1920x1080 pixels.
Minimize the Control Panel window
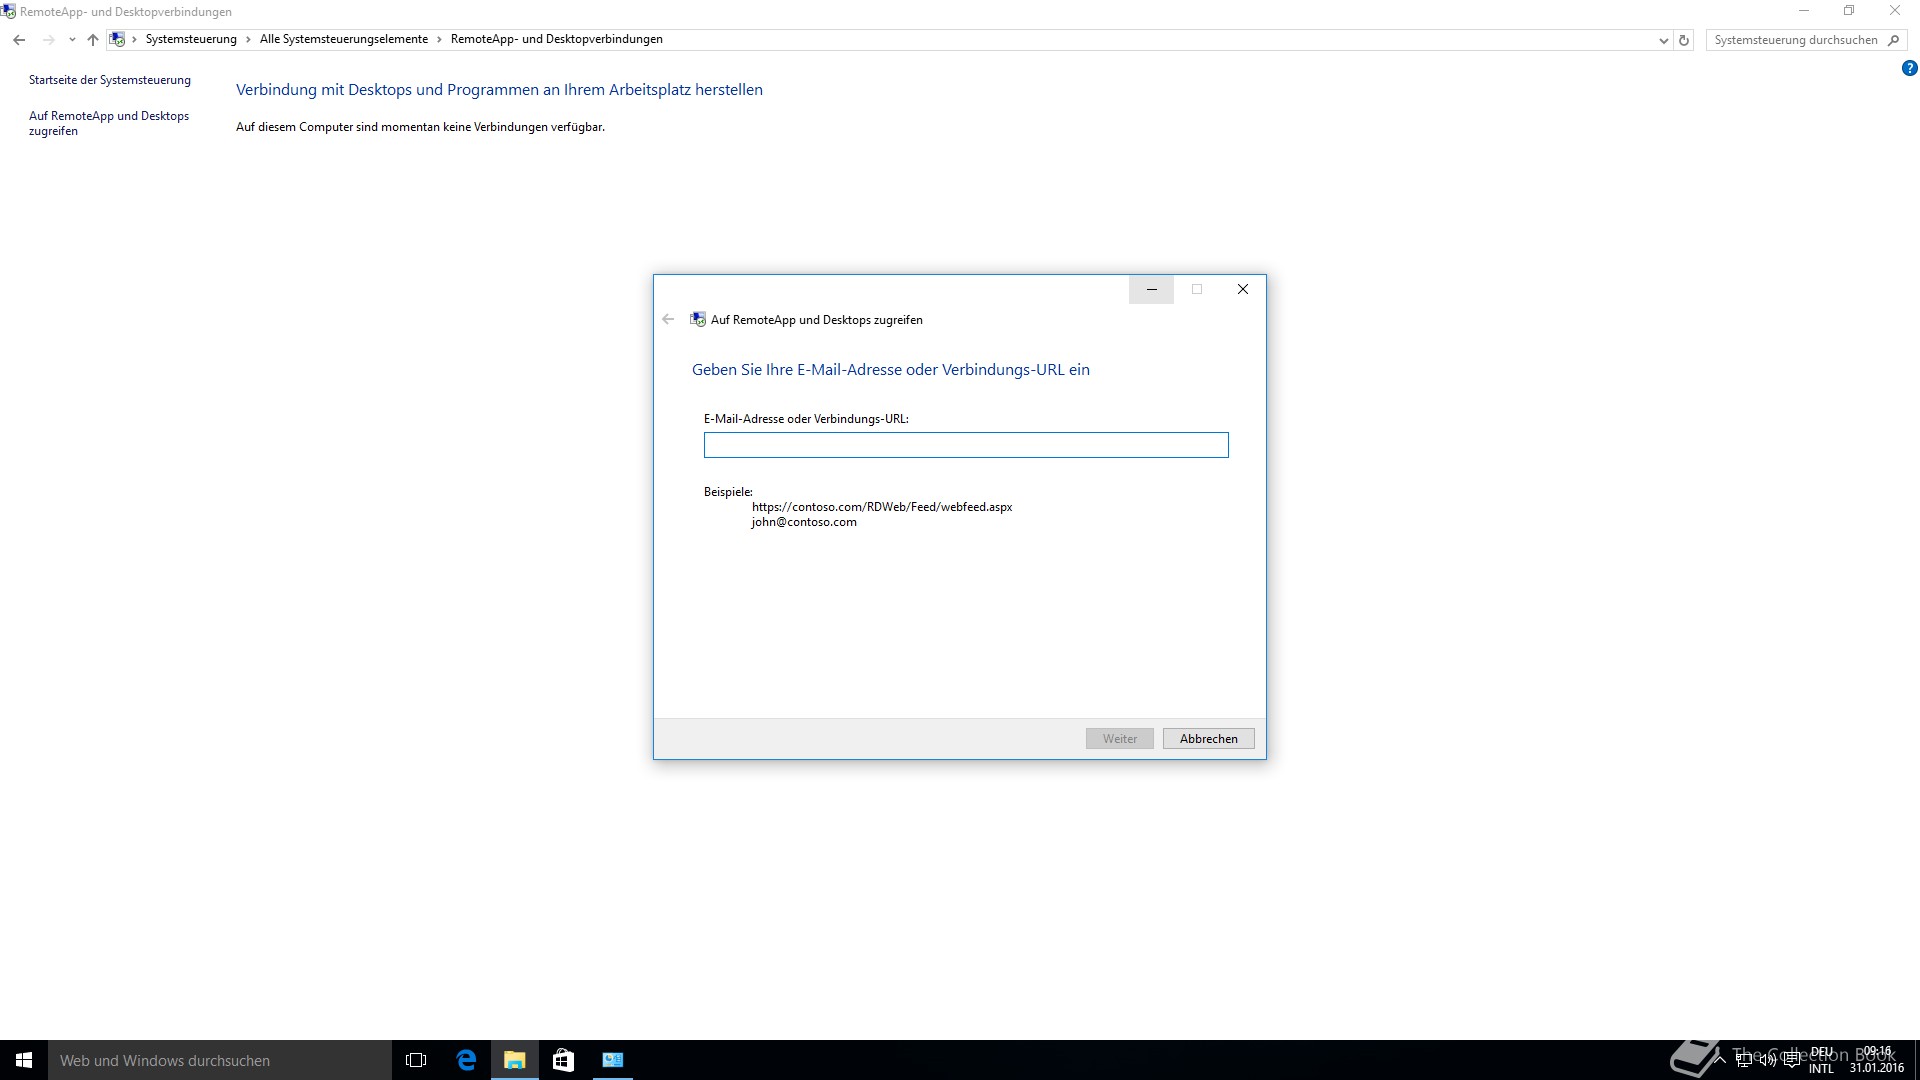(1804, 11)
